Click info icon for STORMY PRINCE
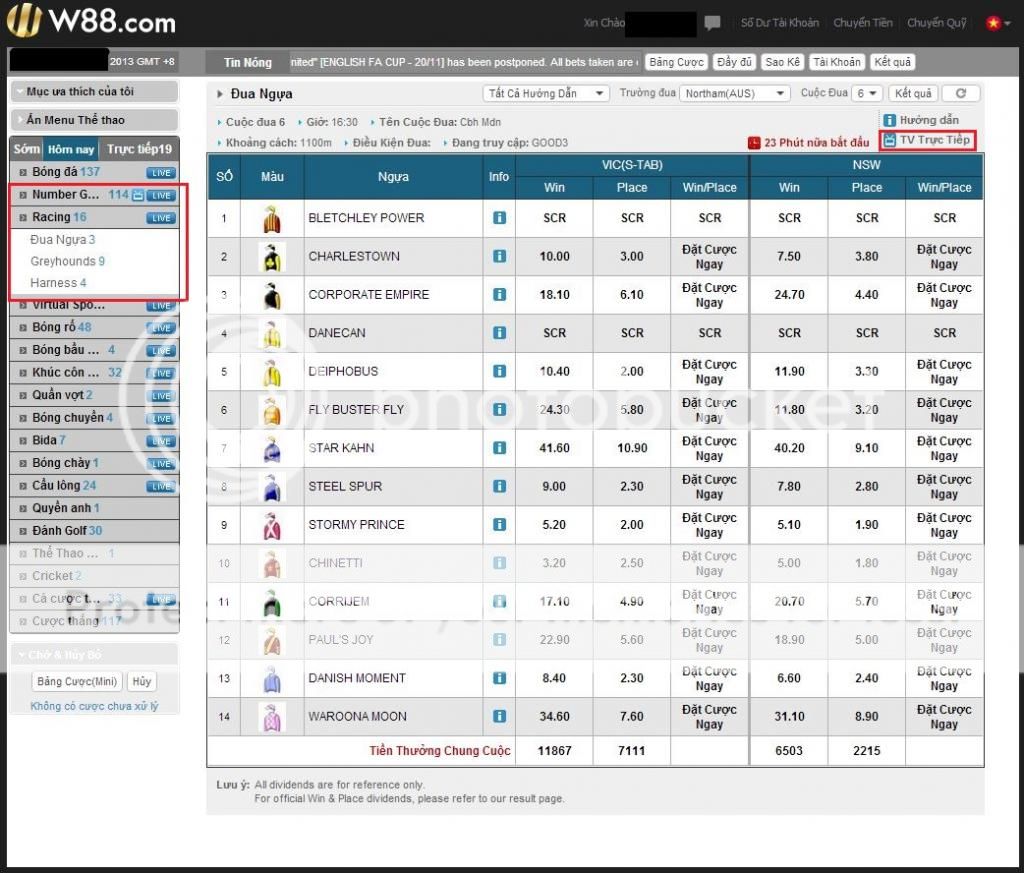Viewport: 1024px width, 873px height. pos(499,524)
